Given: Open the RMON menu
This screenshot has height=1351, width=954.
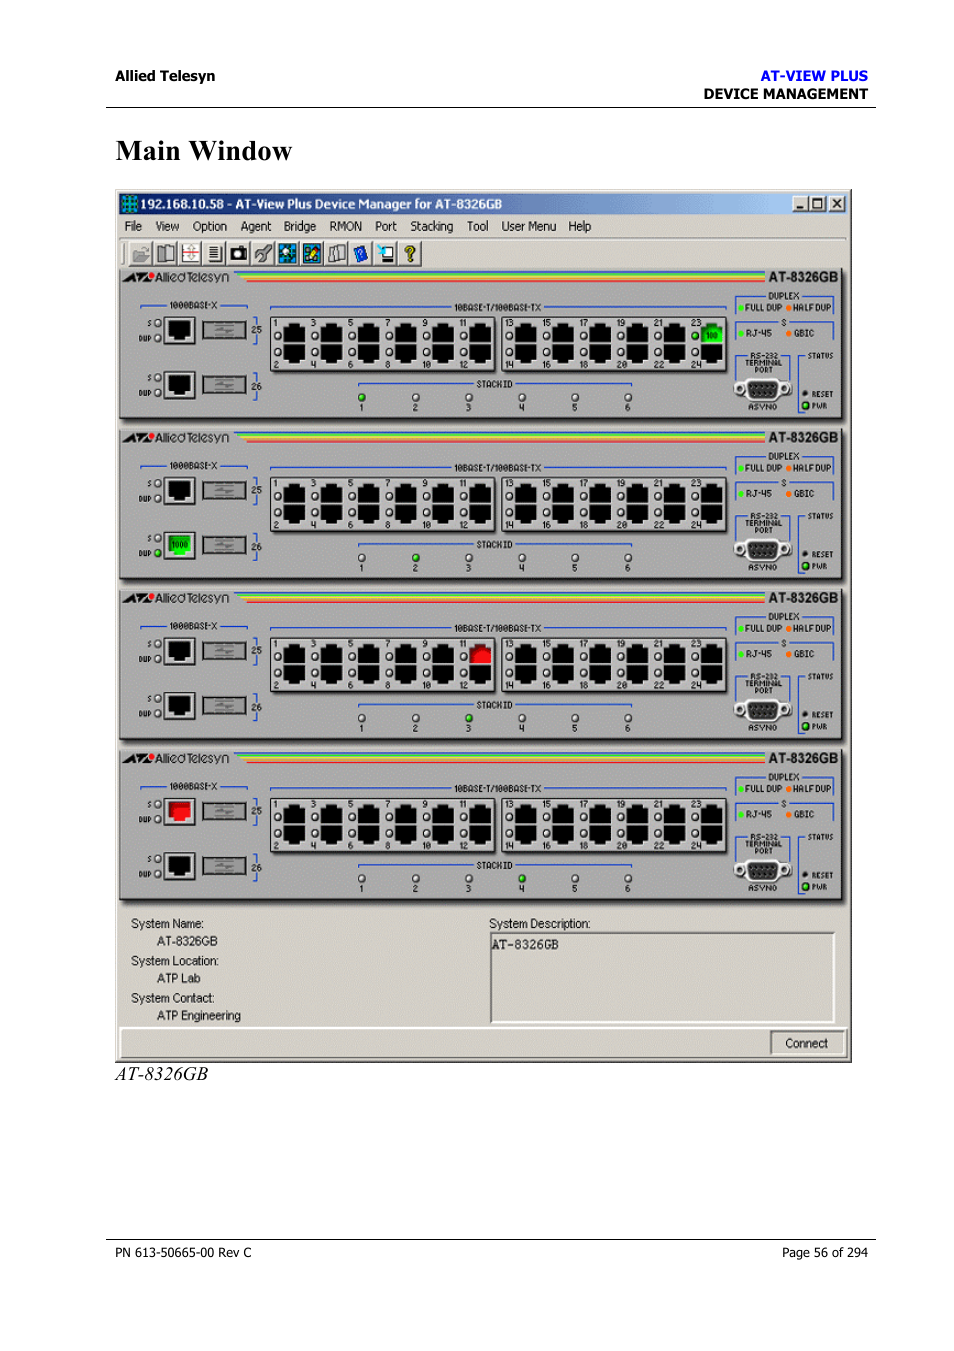Looking at the screenshot, I should tap(346, 227).
